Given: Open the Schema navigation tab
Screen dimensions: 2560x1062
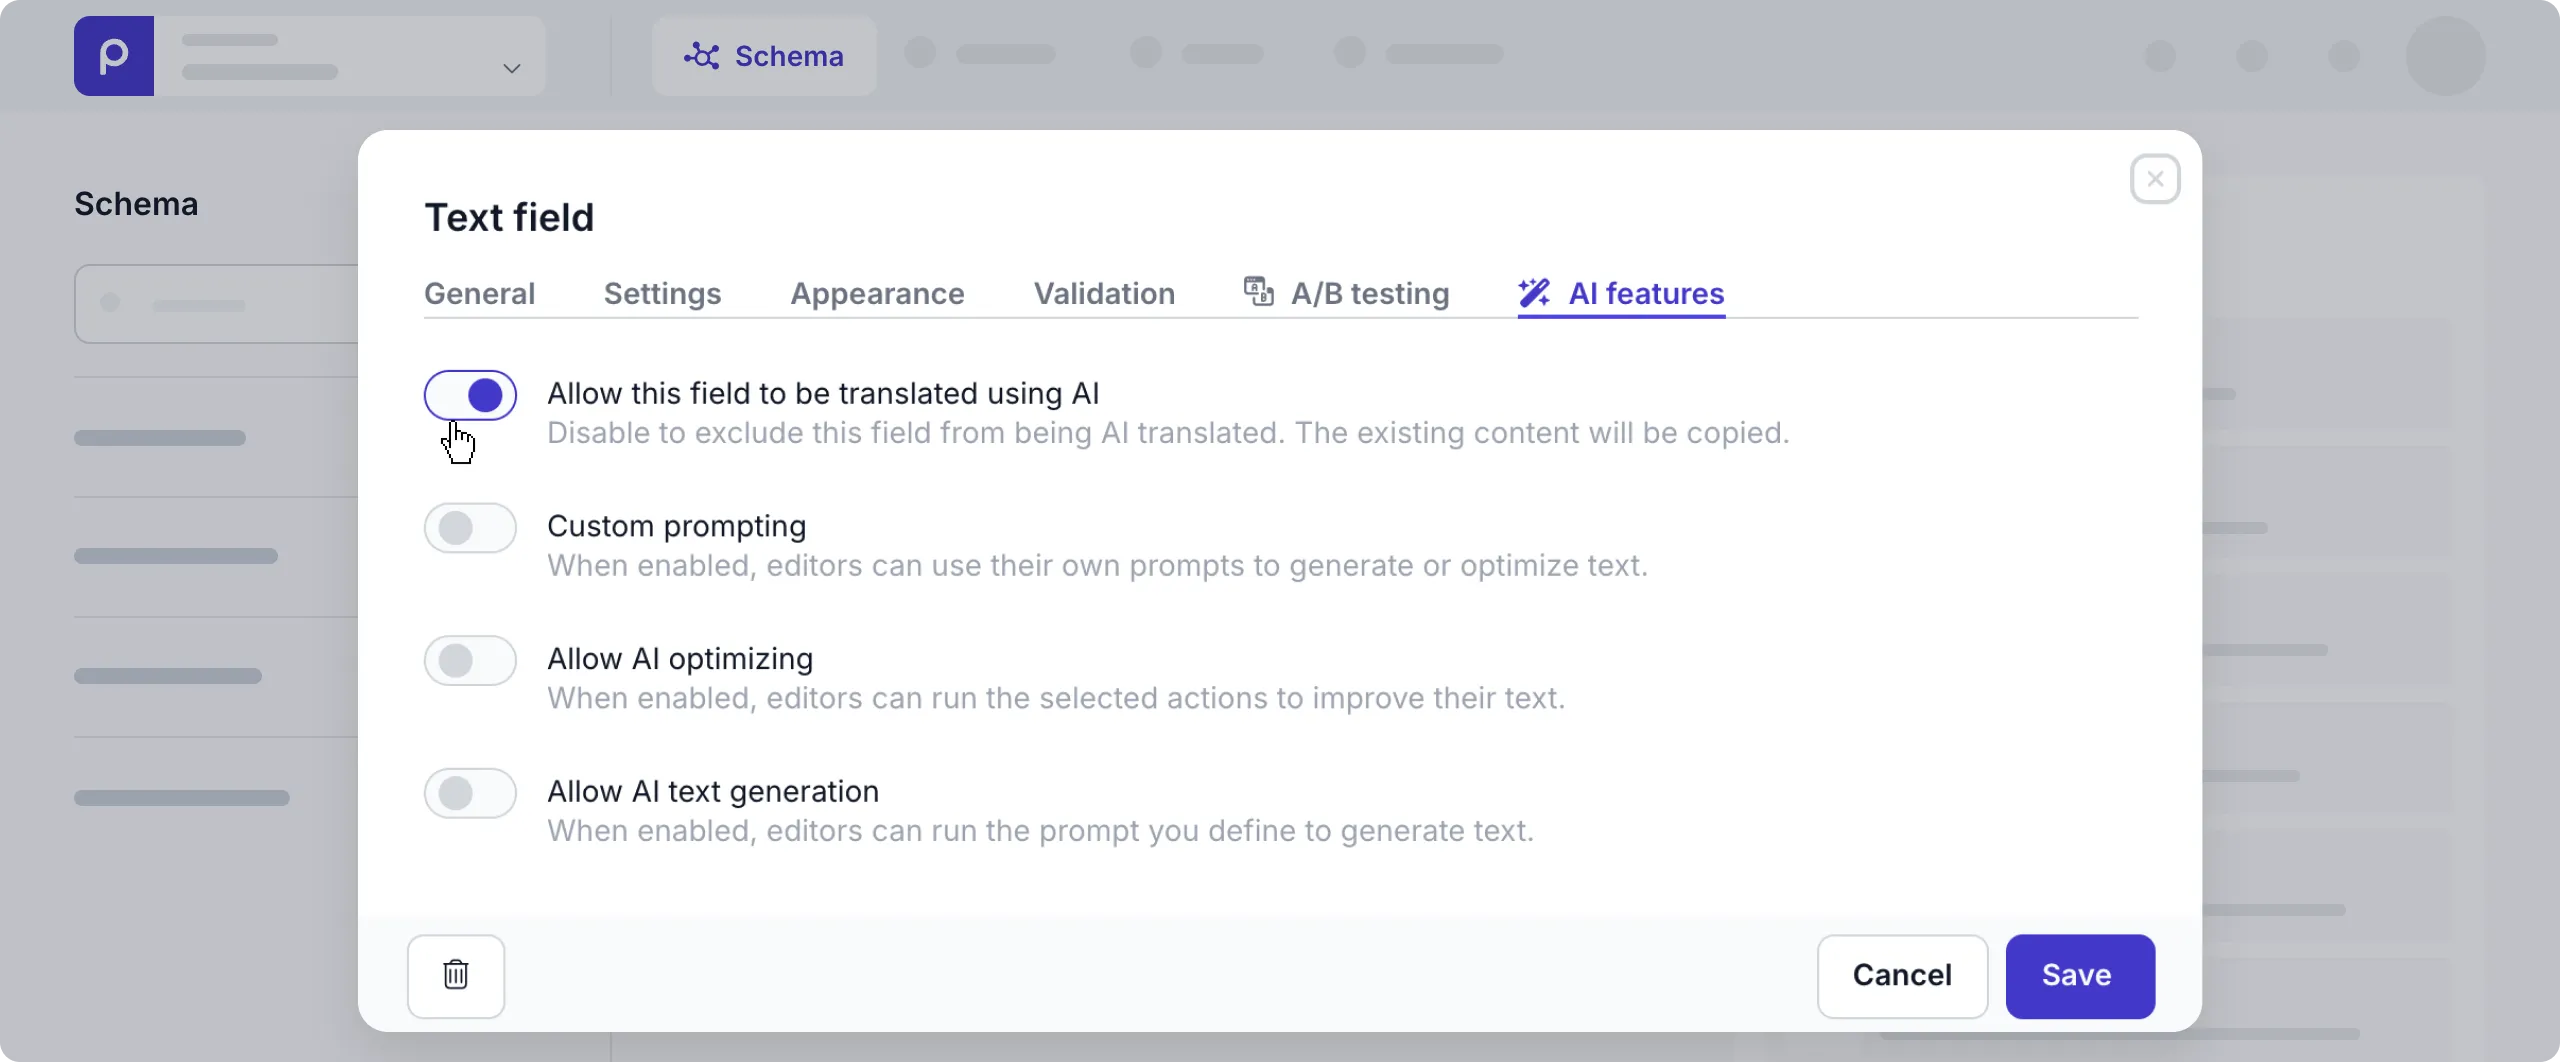Looking at the screenshot, I should coord(764,56).
